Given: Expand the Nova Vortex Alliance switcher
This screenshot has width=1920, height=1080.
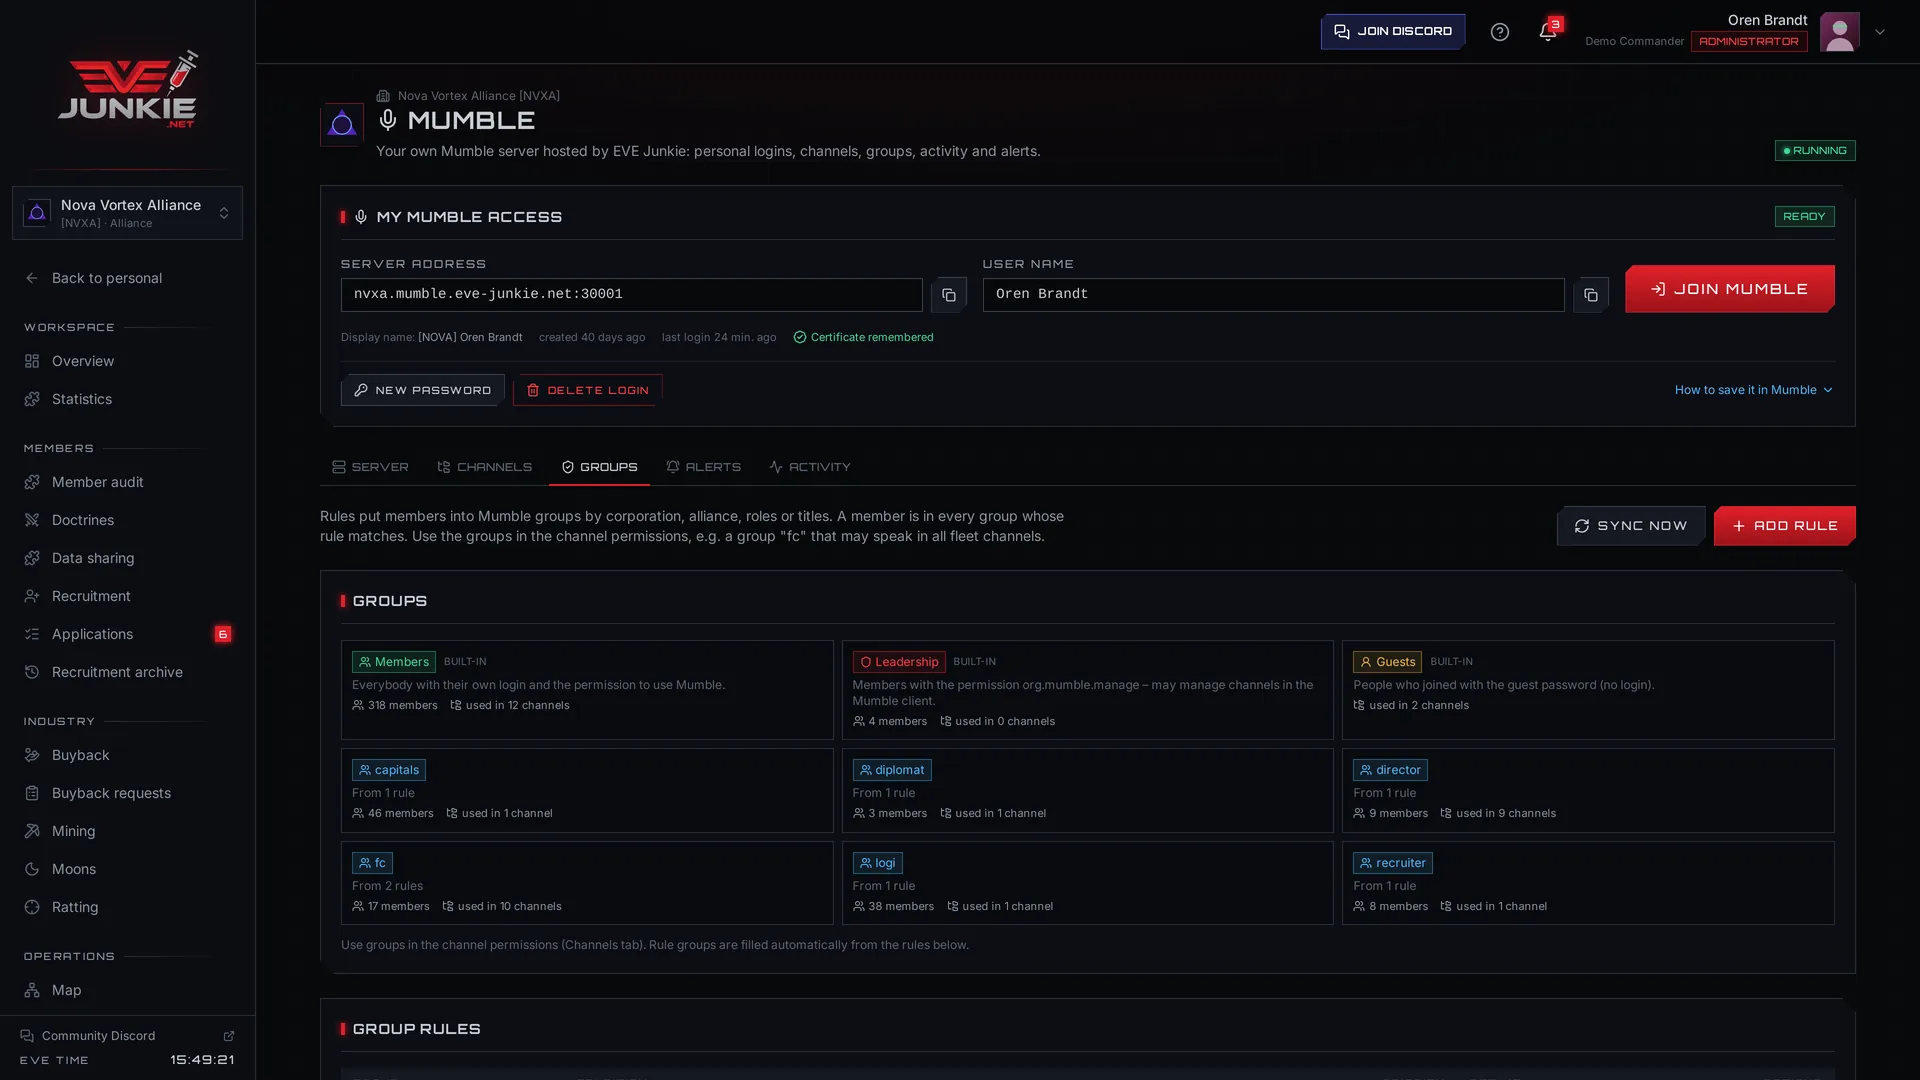Looking at the screenshot, I should (x=127, y=213).
